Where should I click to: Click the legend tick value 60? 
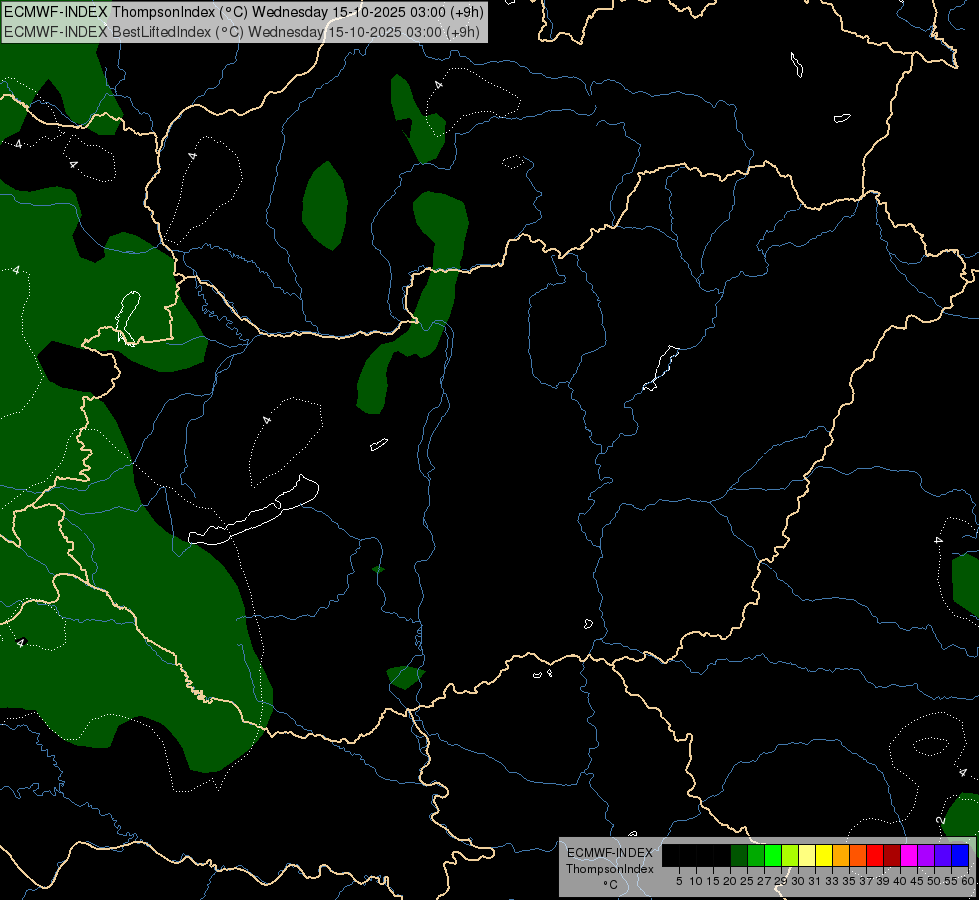968,881
